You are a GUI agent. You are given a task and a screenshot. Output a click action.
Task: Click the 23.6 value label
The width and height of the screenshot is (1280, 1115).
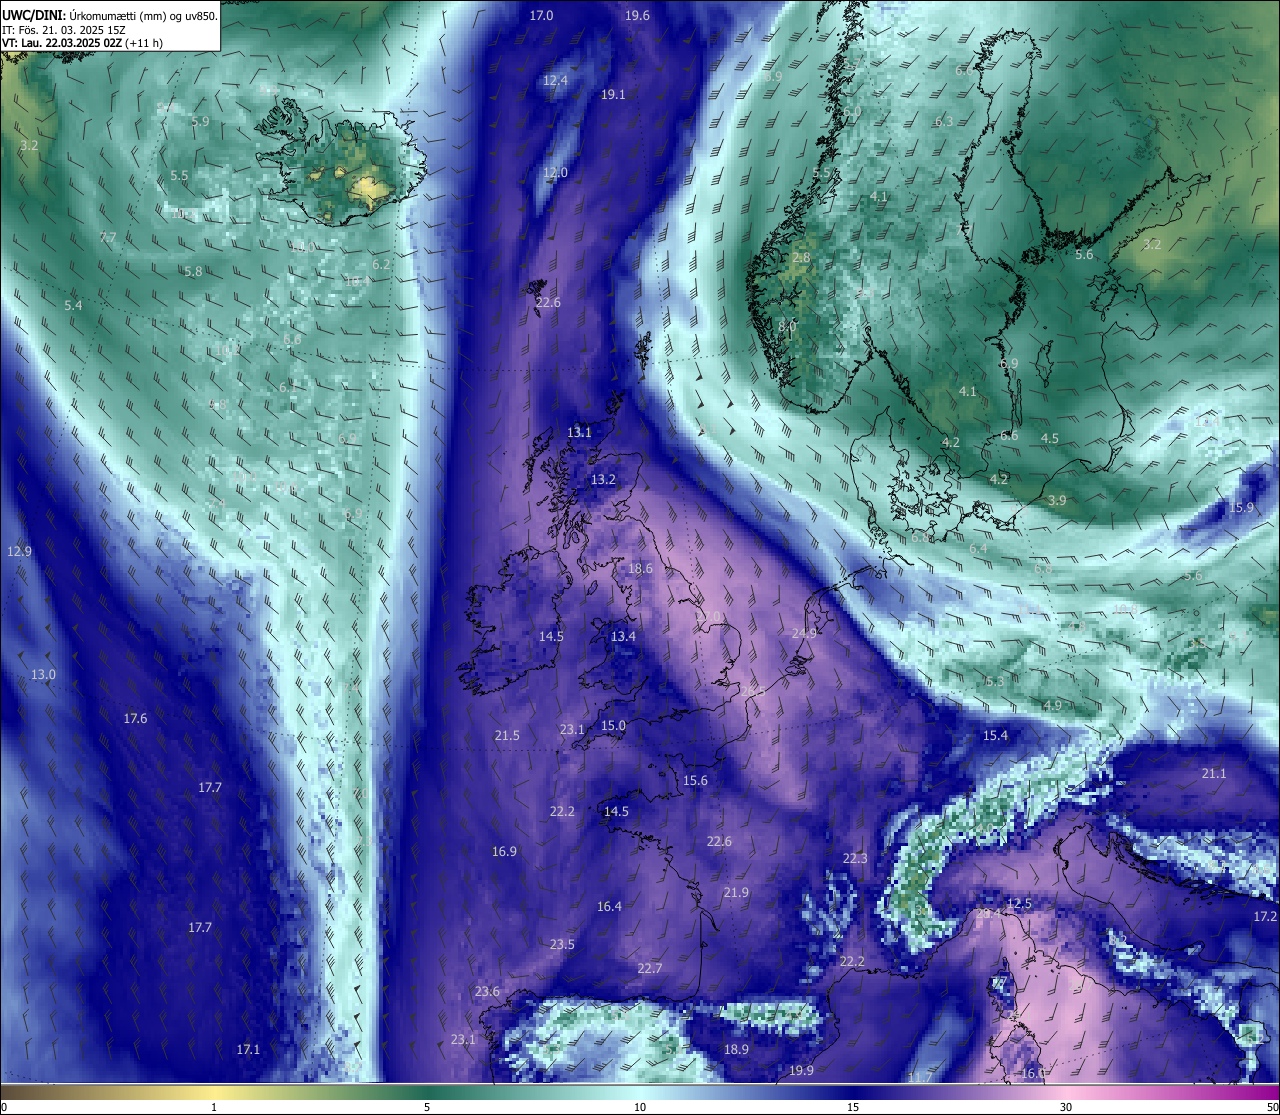point(487,992)
